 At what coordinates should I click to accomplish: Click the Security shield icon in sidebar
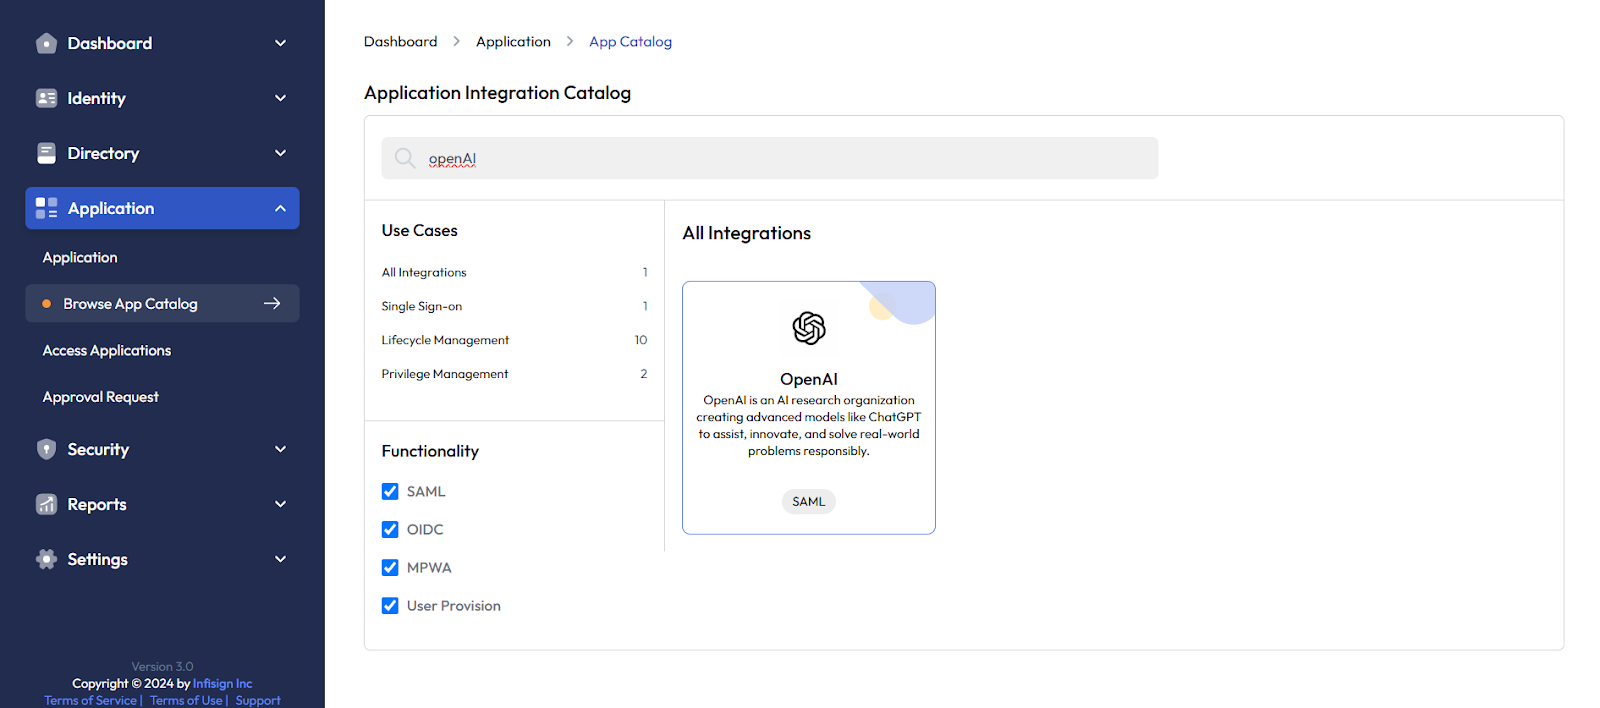46,449
